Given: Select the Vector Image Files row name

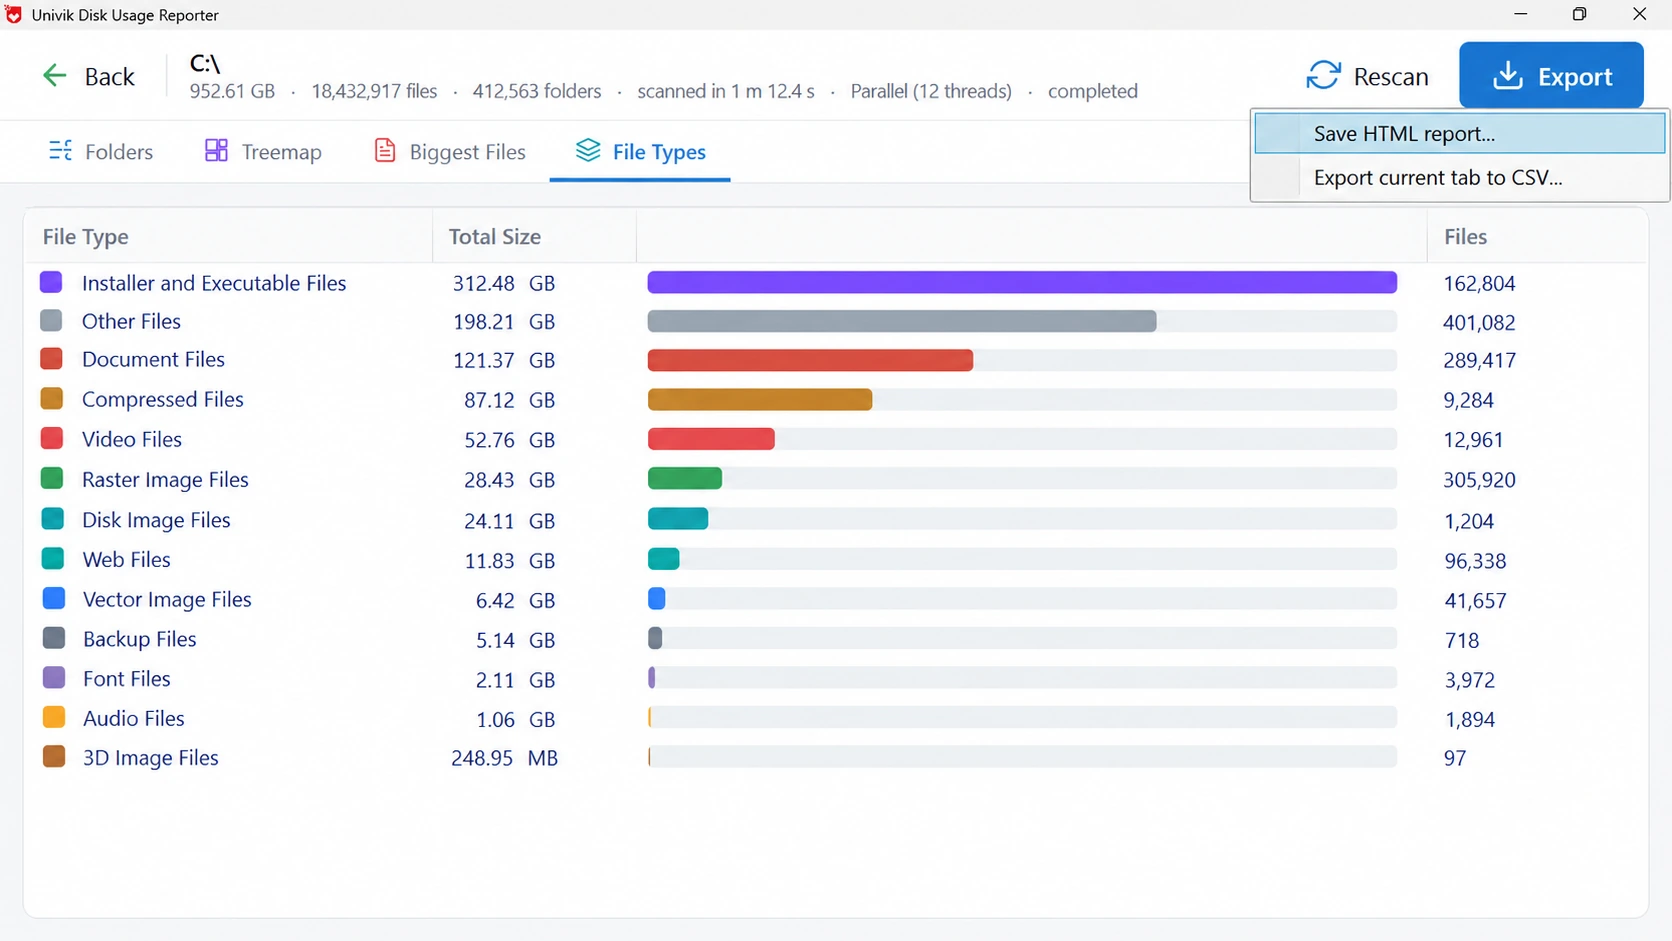Looking at the screenshot, I should 167,599.
